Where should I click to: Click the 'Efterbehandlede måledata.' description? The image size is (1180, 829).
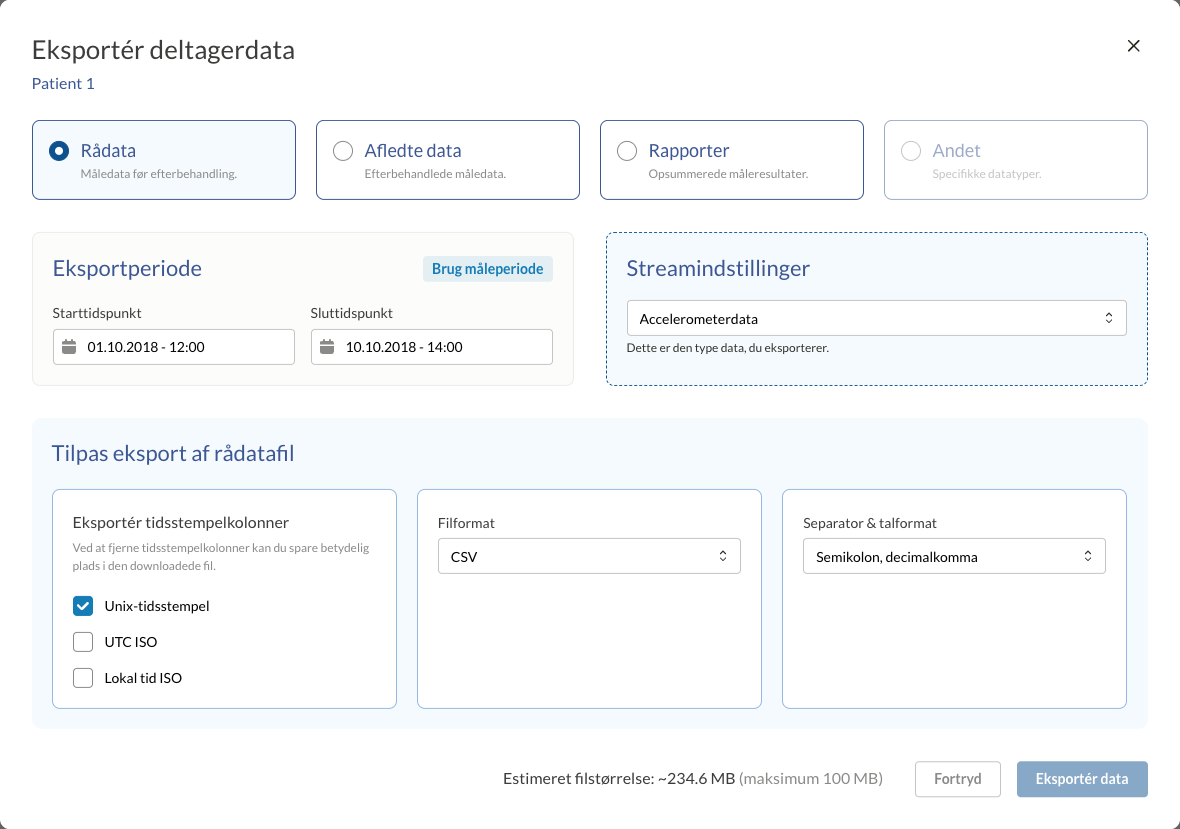click(x=435, y=174)
